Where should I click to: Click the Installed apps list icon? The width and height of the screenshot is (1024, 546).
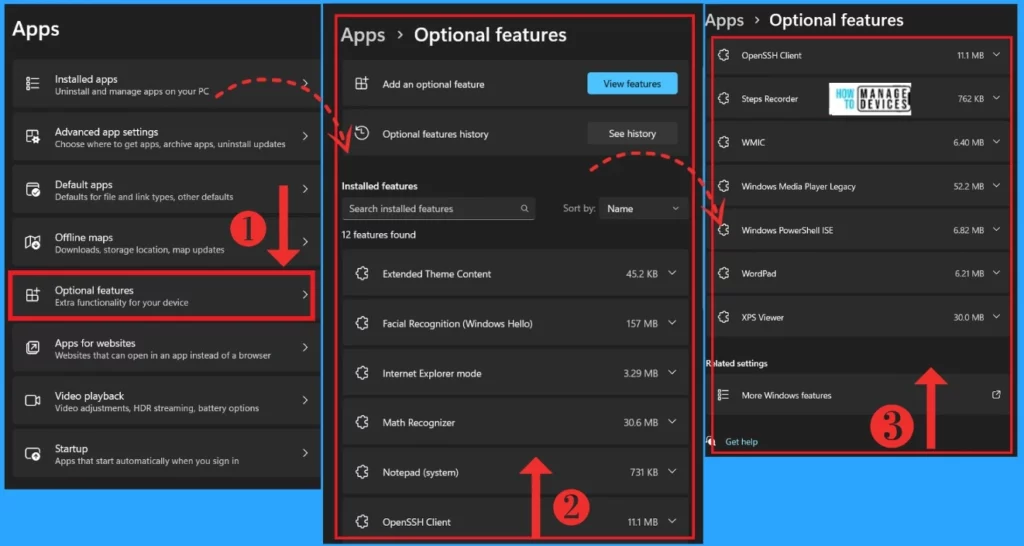click(33, 84)
